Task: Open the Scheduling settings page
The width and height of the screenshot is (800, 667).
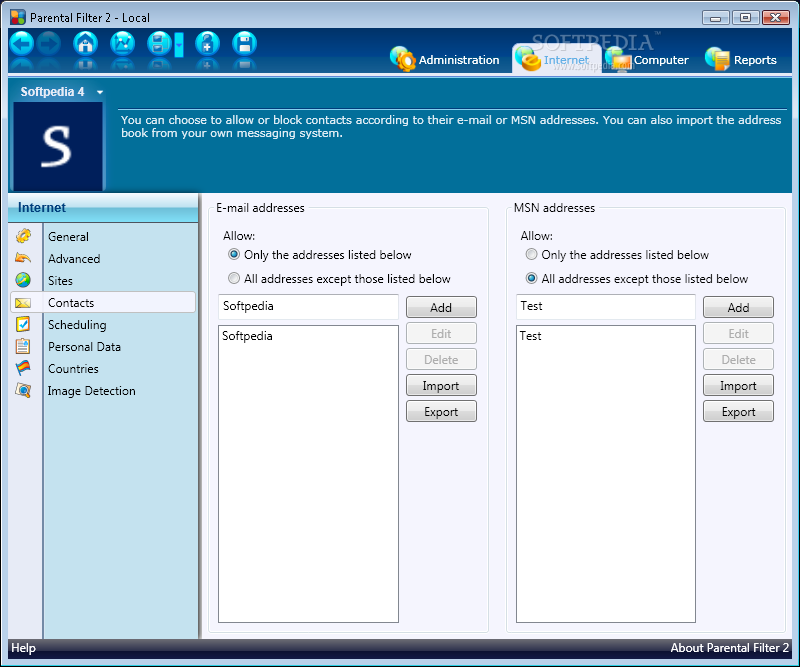Action: coord(77,325)
